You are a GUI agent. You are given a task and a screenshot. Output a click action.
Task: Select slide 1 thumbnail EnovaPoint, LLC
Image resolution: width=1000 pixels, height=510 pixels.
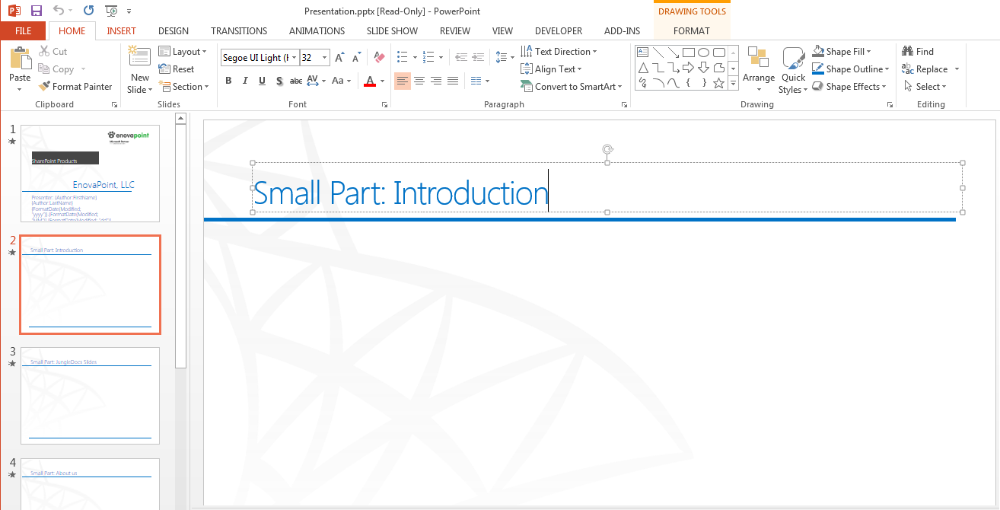click(x=90, y=173)
